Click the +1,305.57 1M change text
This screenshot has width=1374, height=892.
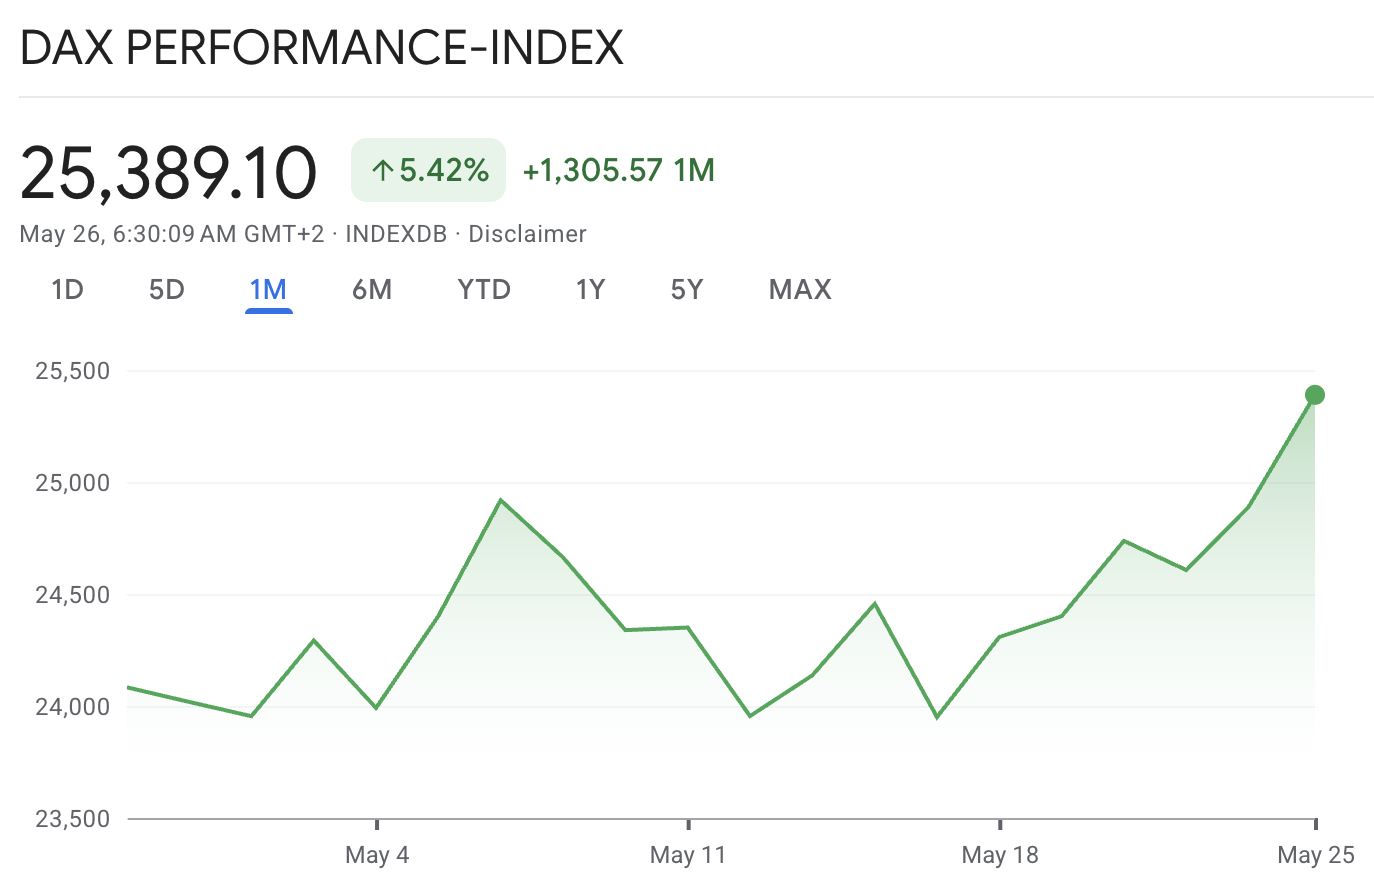click(x=619, y=170)
